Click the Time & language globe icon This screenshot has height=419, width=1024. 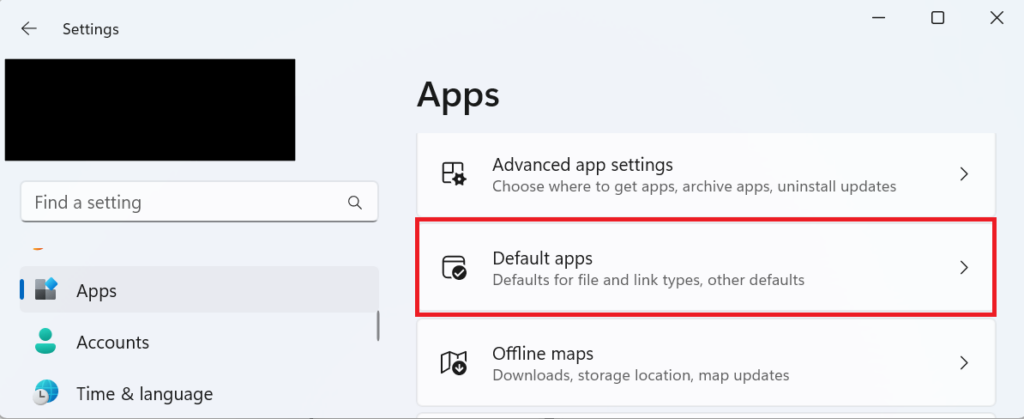click(46, 393)
